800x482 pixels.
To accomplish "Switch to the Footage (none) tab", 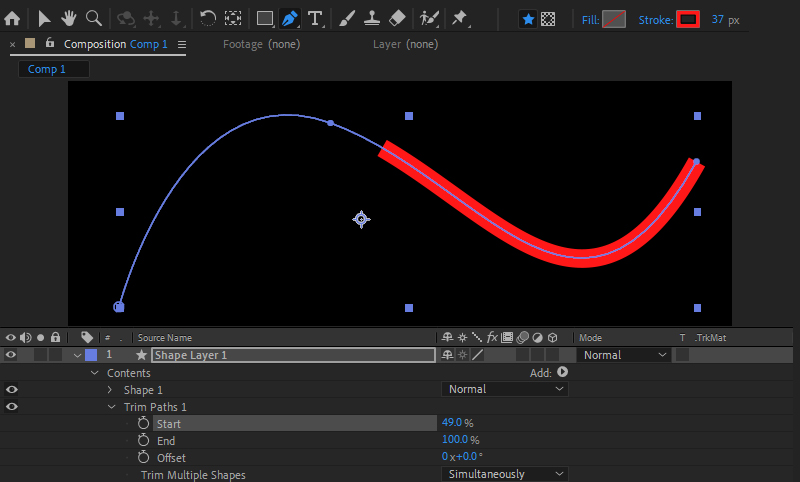I will 261,44.
